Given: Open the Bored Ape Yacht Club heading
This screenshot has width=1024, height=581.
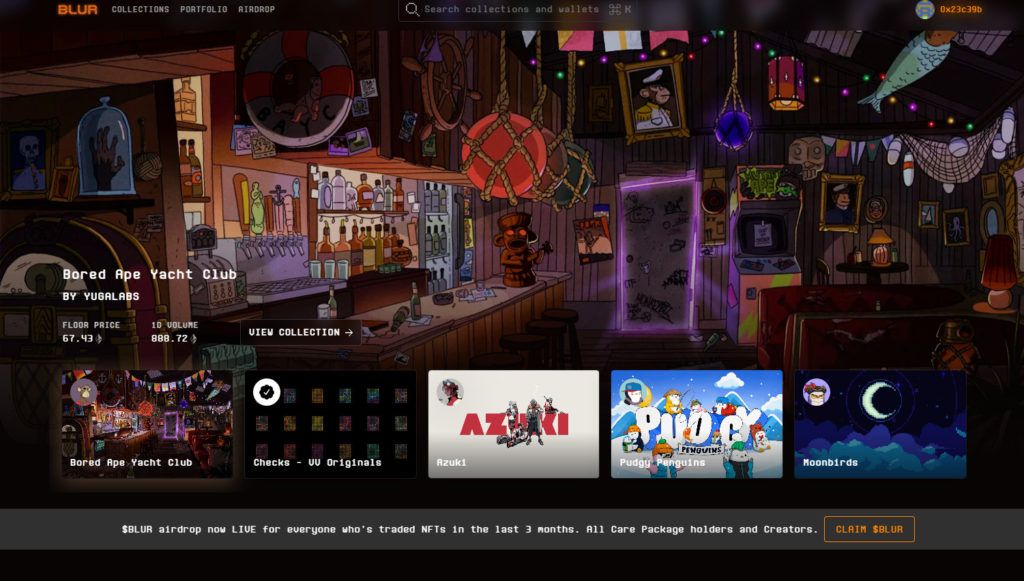Looking at the screenshot, I should pos(150,274).
